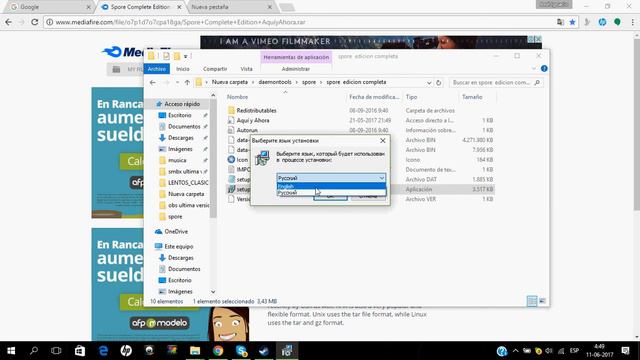Open Explorer help question mark icon
Viewport: 640px width, 360px height.
click(544, 69)
